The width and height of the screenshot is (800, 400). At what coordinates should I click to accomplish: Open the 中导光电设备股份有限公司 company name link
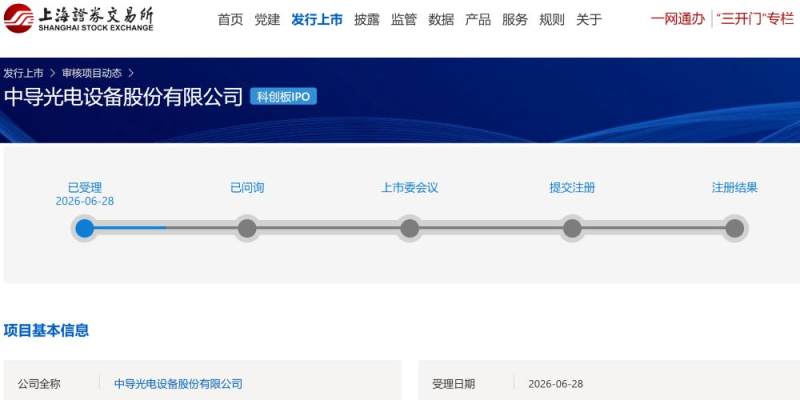(x=178, y=383)
